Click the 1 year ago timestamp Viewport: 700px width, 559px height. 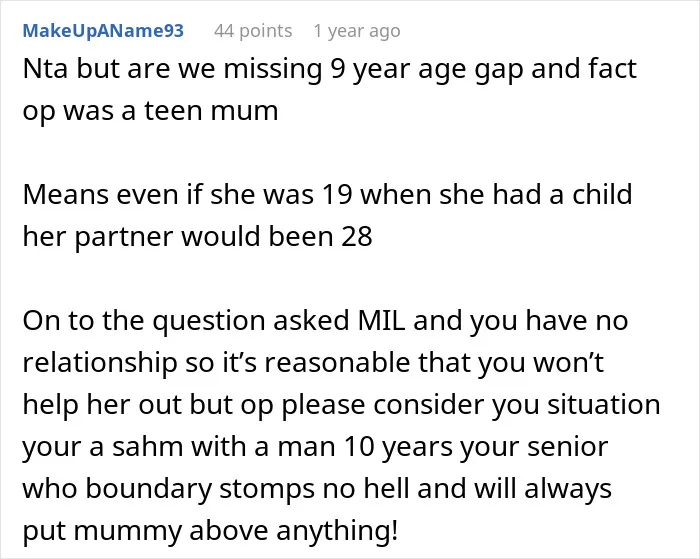pos(357,31)
